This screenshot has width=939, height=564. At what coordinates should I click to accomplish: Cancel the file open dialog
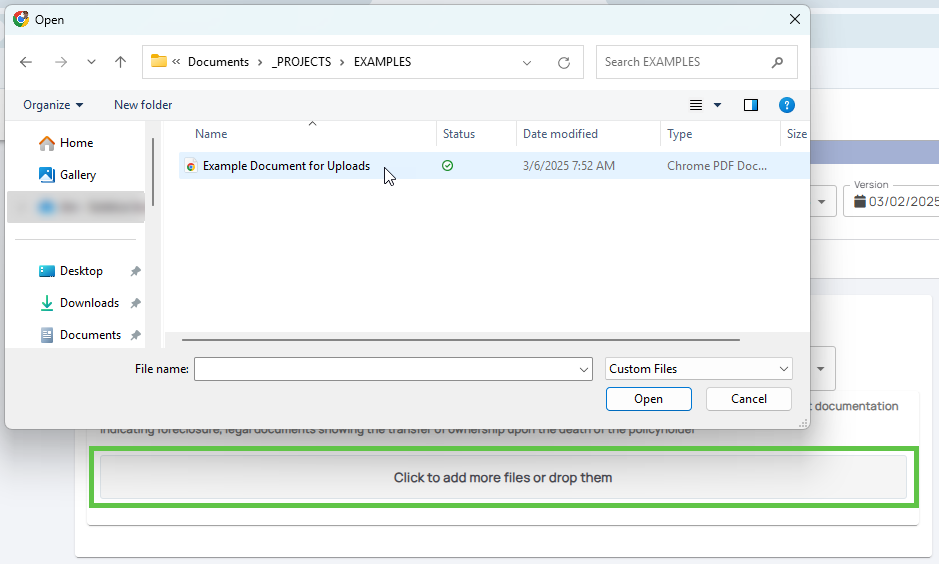pos(748,398)
